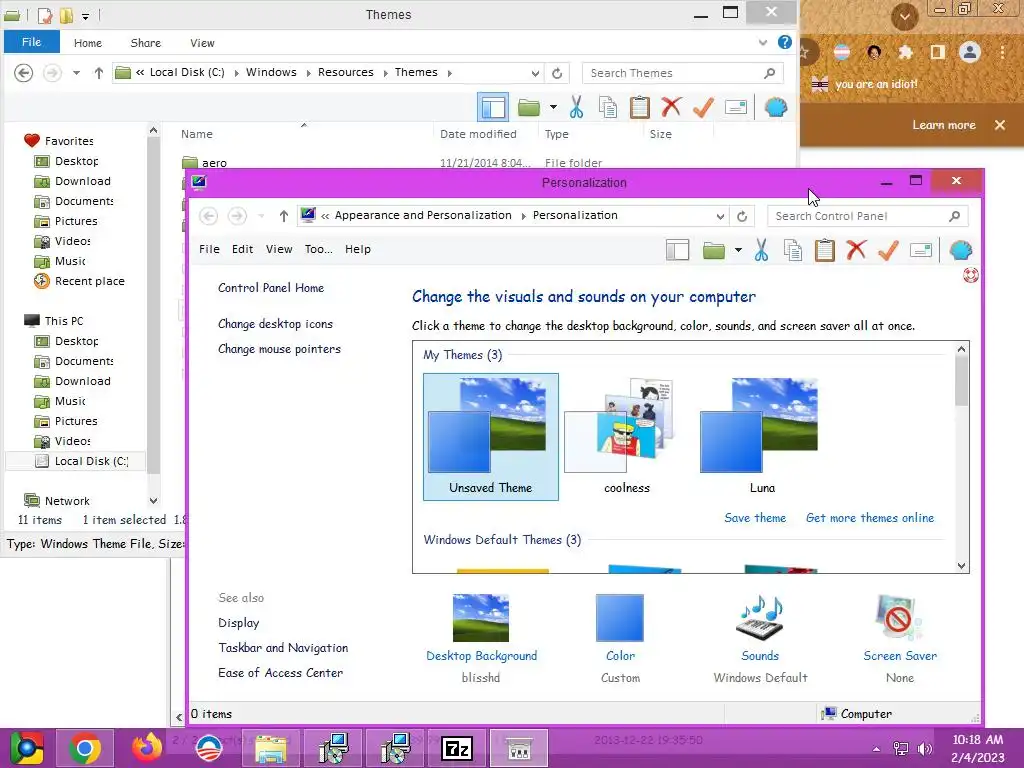Open Ease of Access Center link

tap(280, 673)
